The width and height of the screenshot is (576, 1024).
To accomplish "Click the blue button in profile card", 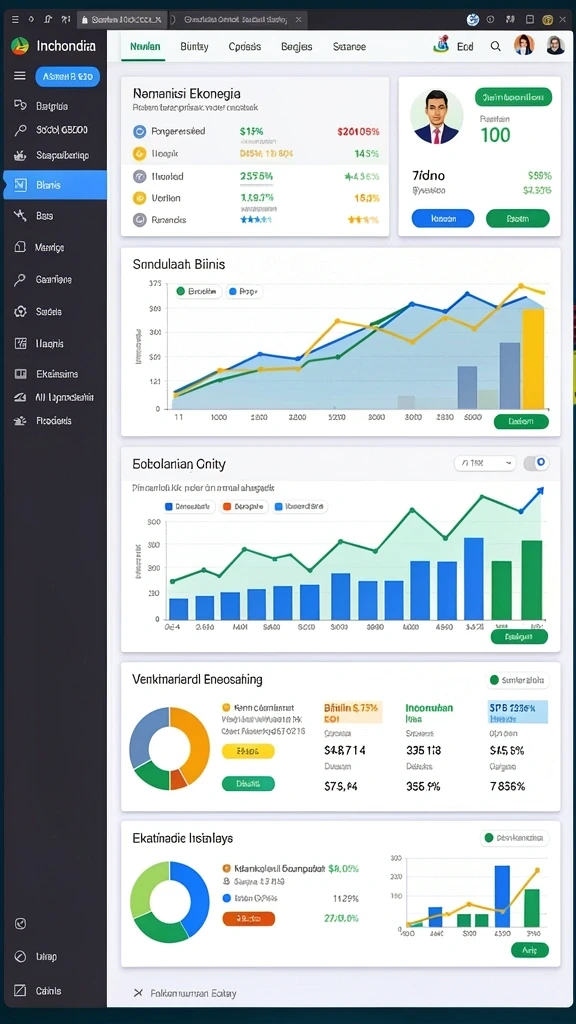I will 443,219.
